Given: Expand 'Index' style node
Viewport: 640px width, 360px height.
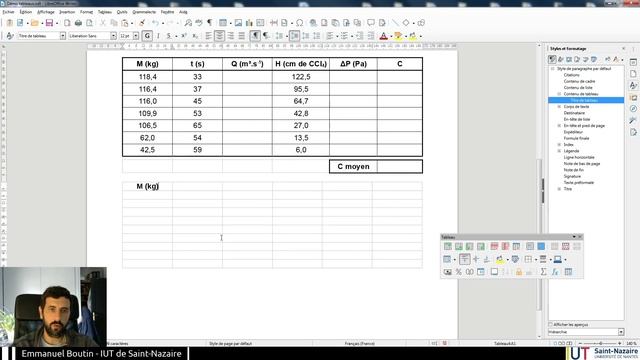Looking at the screenshot, I should tap(559, 144).
